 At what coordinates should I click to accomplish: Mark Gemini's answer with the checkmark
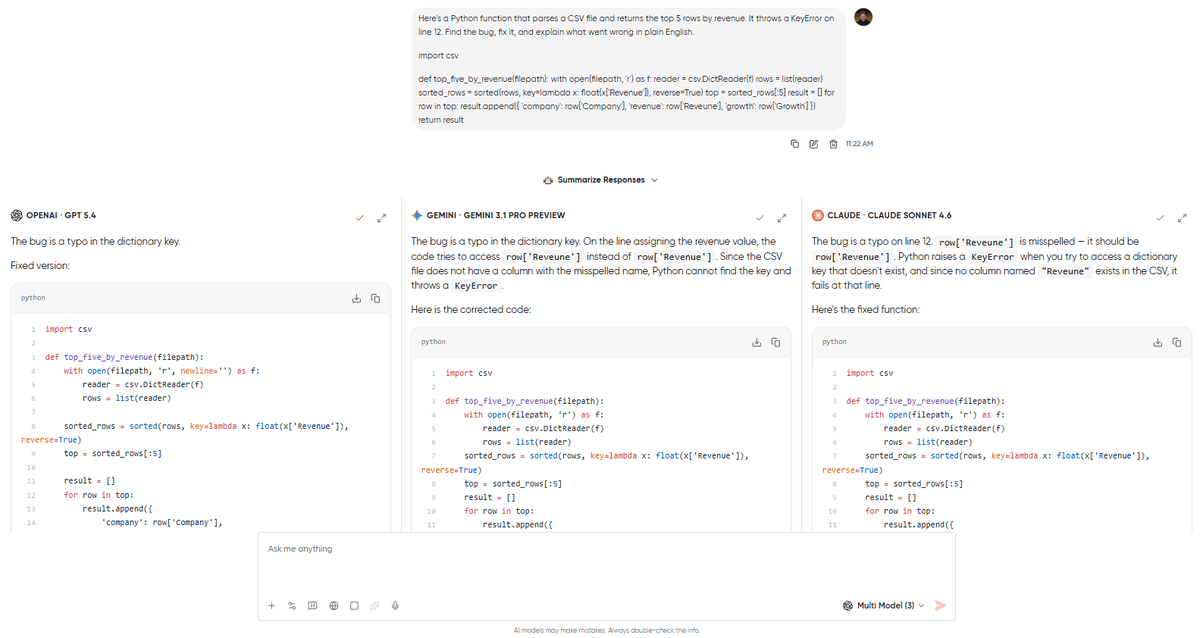pos(759,216)
